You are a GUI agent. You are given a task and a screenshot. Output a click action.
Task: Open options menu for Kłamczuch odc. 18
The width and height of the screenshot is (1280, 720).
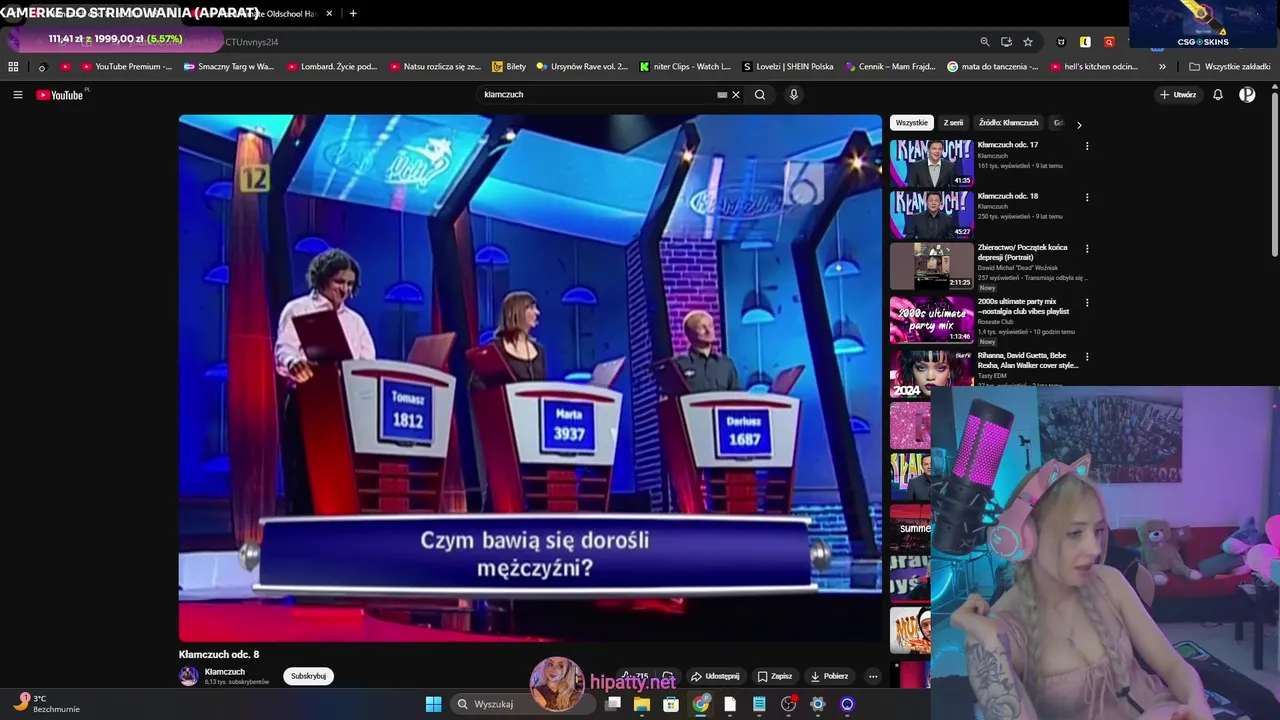click(x=1087, y=197)
